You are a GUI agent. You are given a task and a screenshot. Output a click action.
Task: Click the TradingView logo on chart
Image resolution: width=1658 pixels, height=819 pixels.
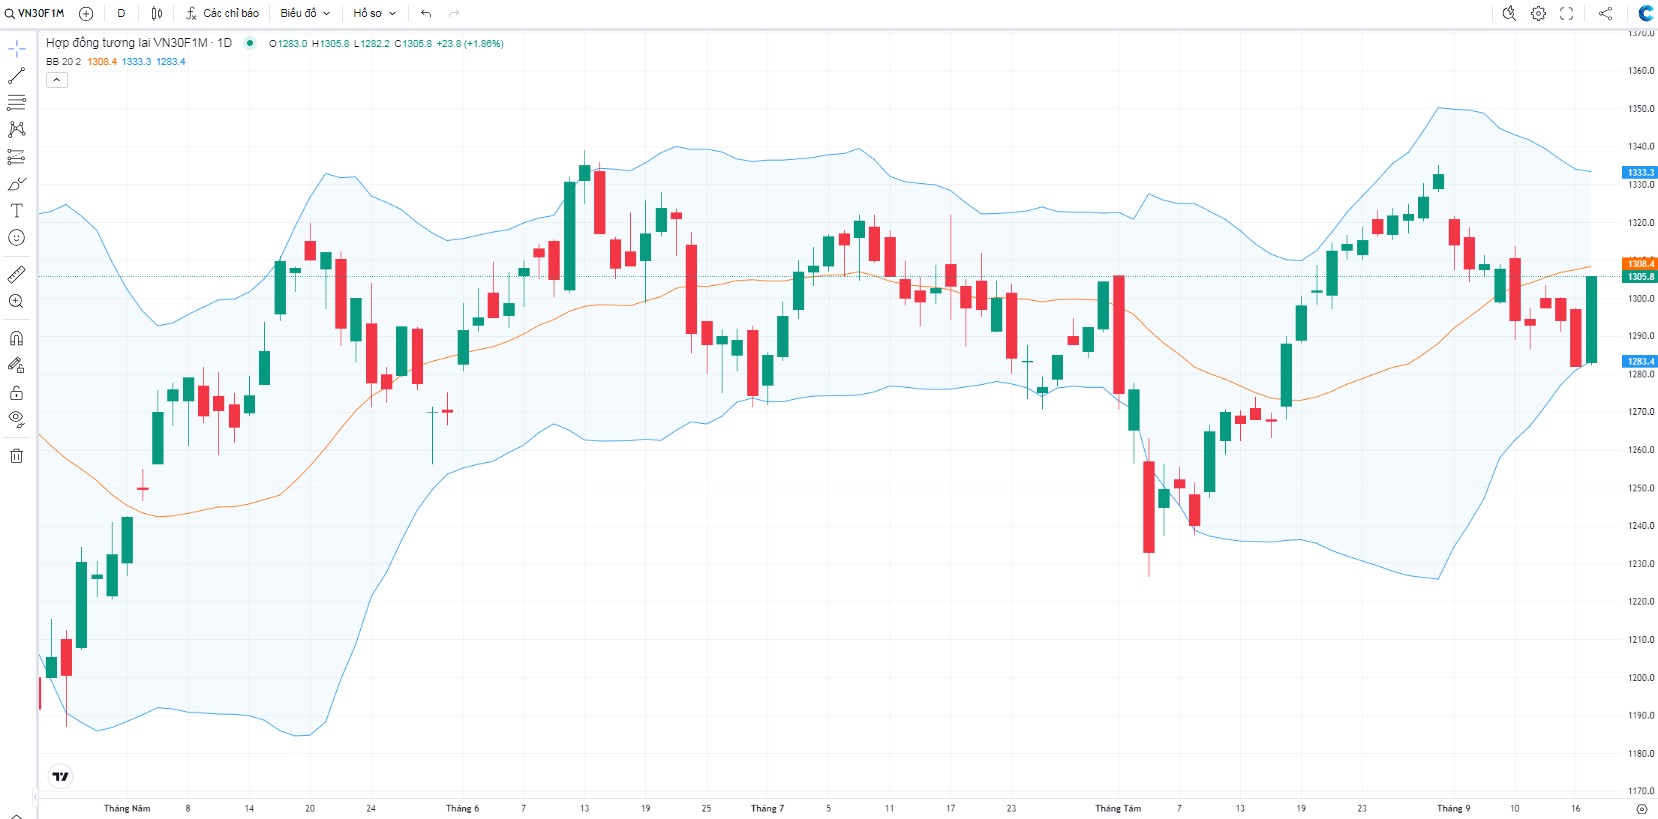click(x=61, y=776)
